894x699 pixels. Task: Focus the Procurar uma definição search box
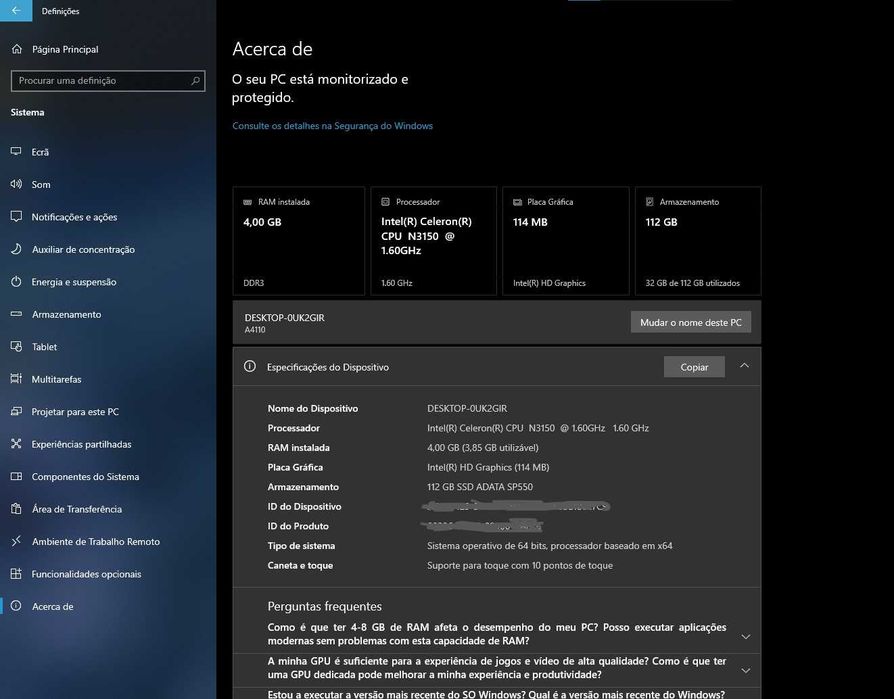[108, 80]
